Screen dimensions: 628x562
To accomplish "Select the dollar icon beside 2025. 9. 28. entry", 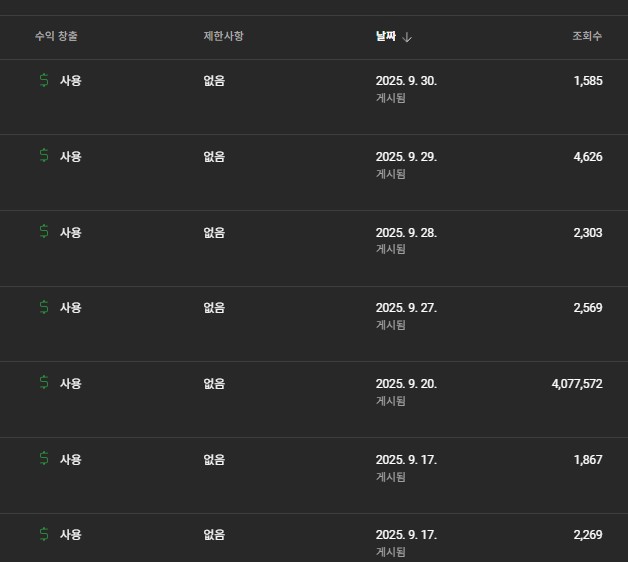I will (x=44, y=232).
